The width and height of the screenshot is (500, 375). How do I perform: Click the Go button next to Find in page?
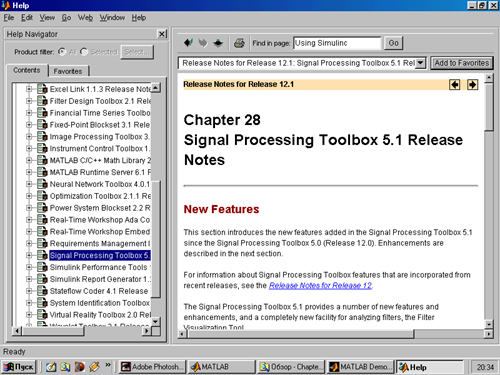click(x=393, y=43)
